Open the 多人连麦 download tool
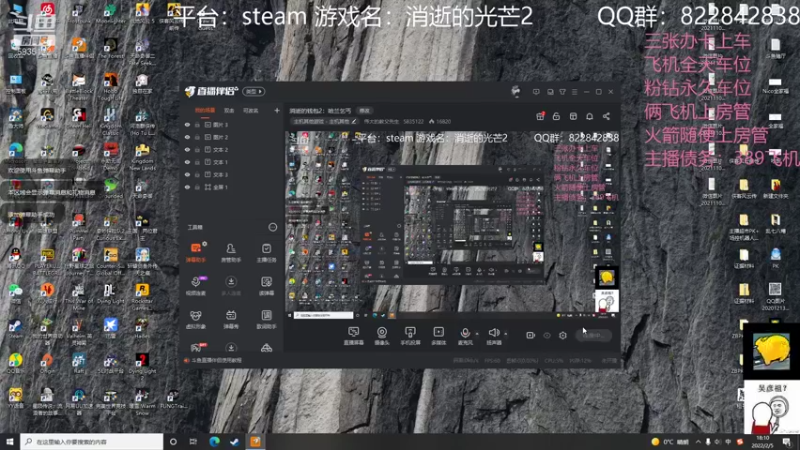The image size is (800, 450). coord(231,286)
